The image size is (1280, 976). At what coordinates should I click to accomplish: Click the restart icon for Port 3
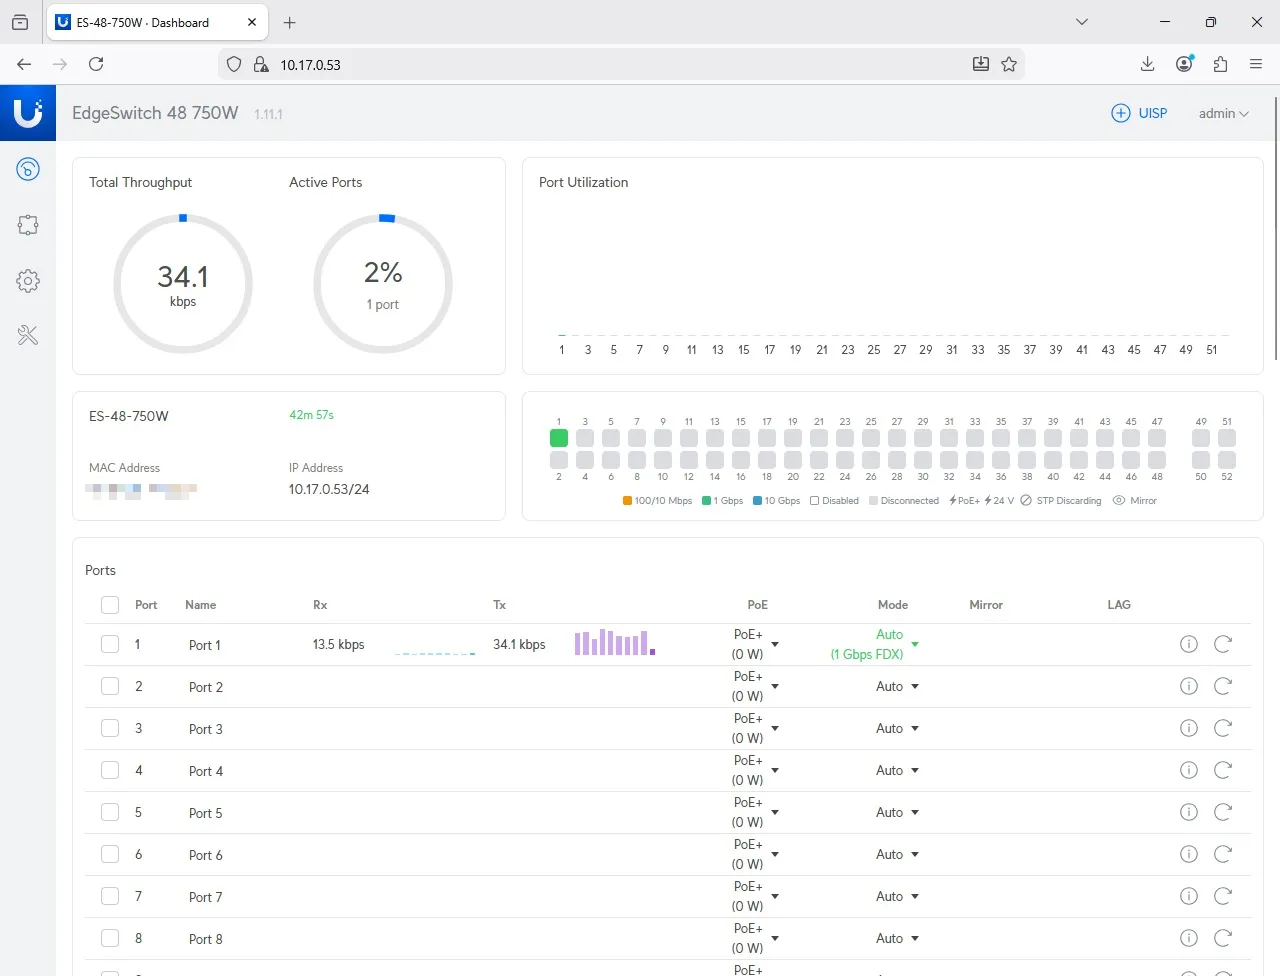click(x=1222, y=728)
